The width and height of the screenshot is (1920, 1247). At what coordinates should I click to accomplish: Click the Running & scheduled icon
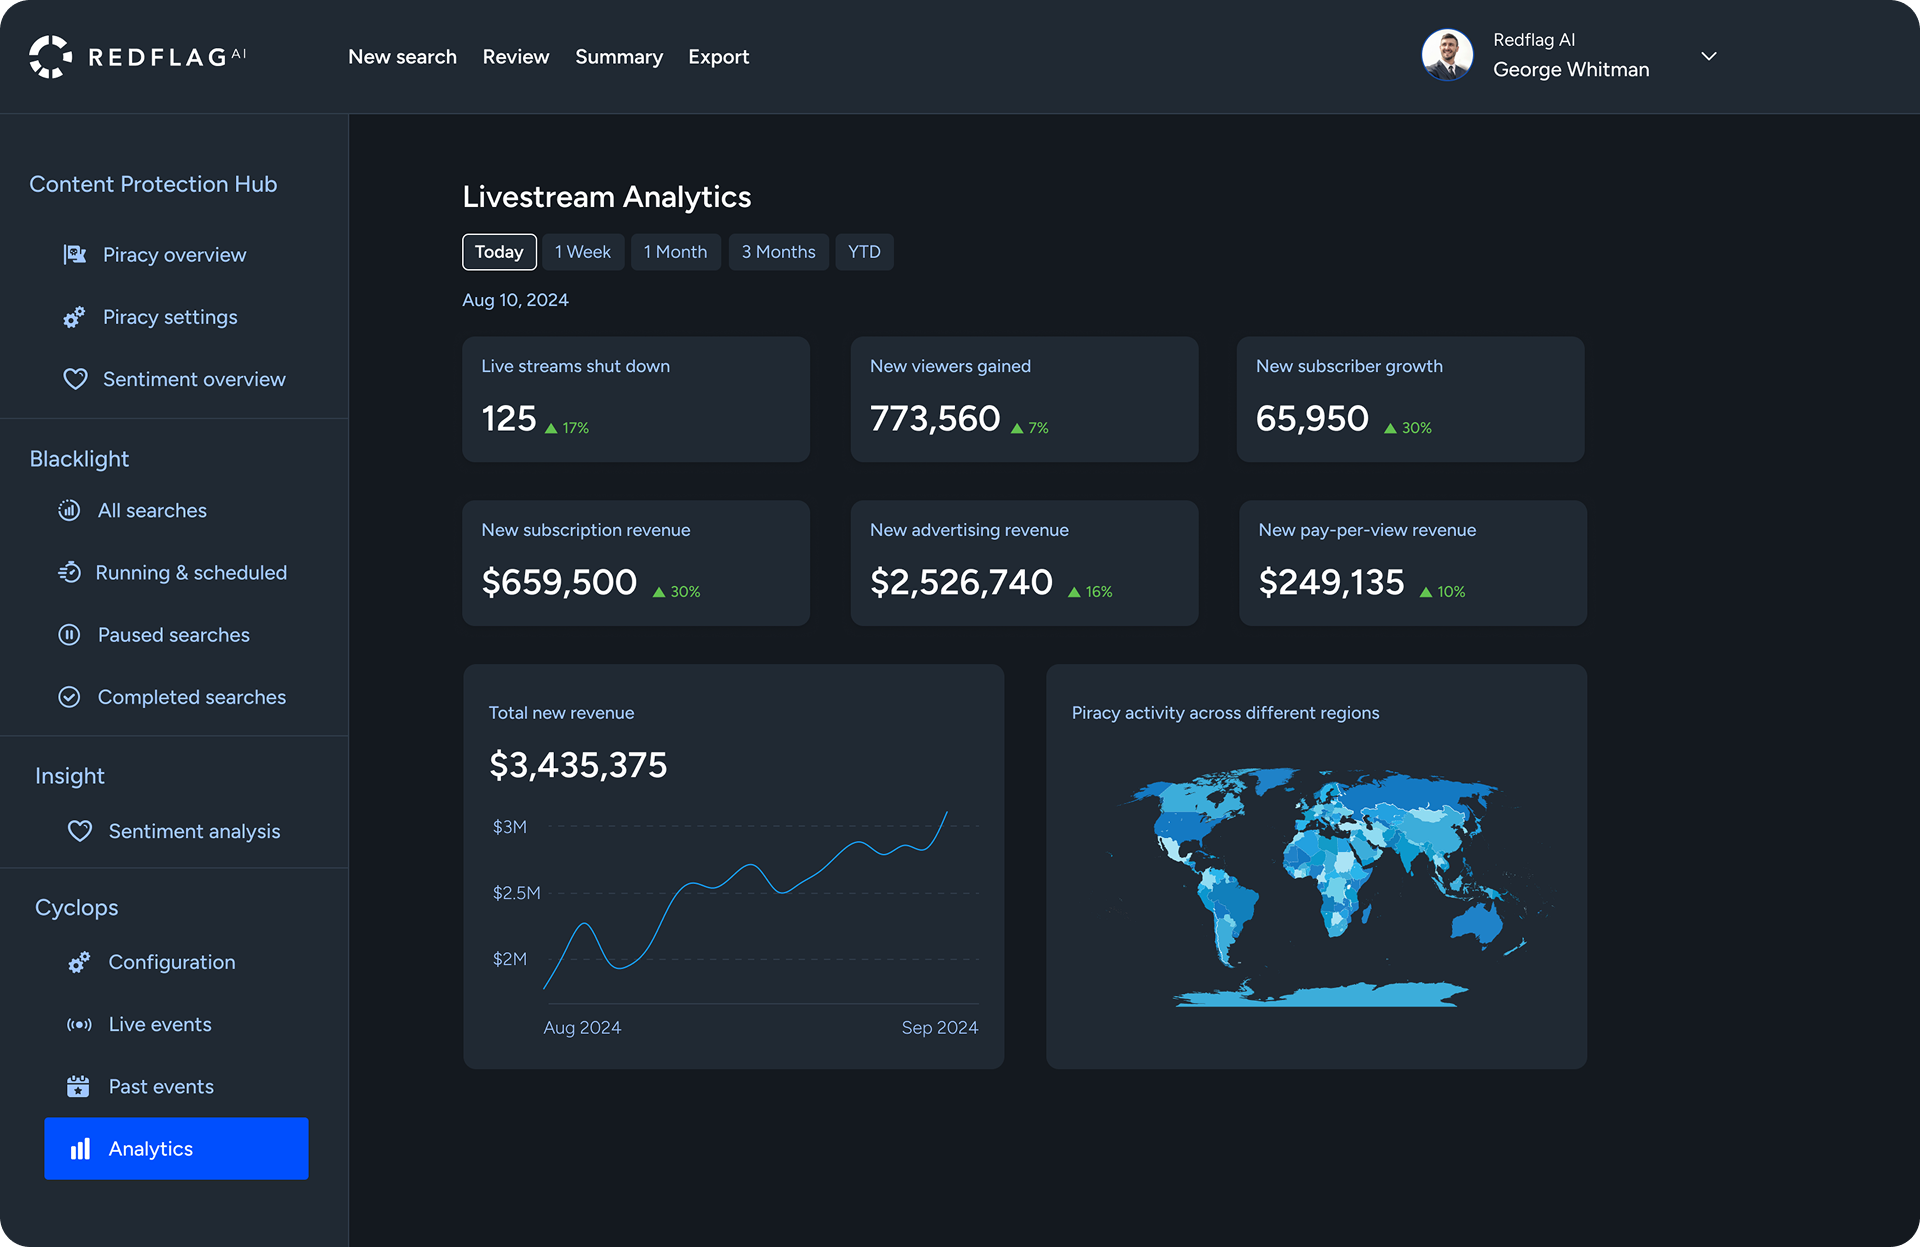pyautogui.click(x=69, y=573)
